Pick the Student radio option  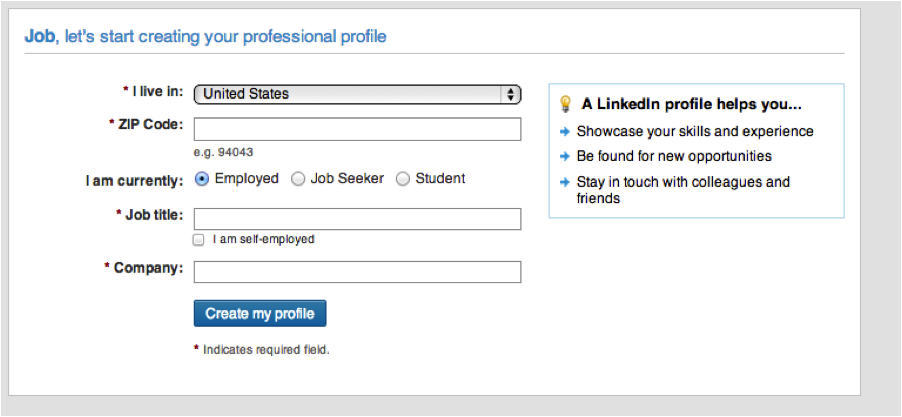coord(403,179)
